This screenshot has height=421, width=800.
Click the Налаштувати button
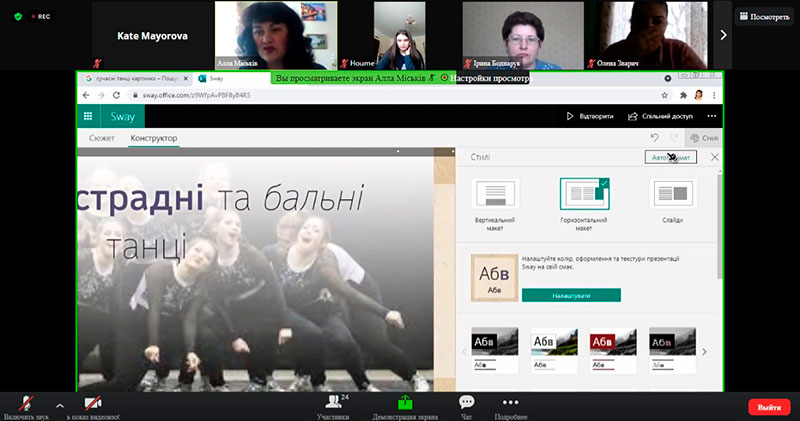point(571,295)
